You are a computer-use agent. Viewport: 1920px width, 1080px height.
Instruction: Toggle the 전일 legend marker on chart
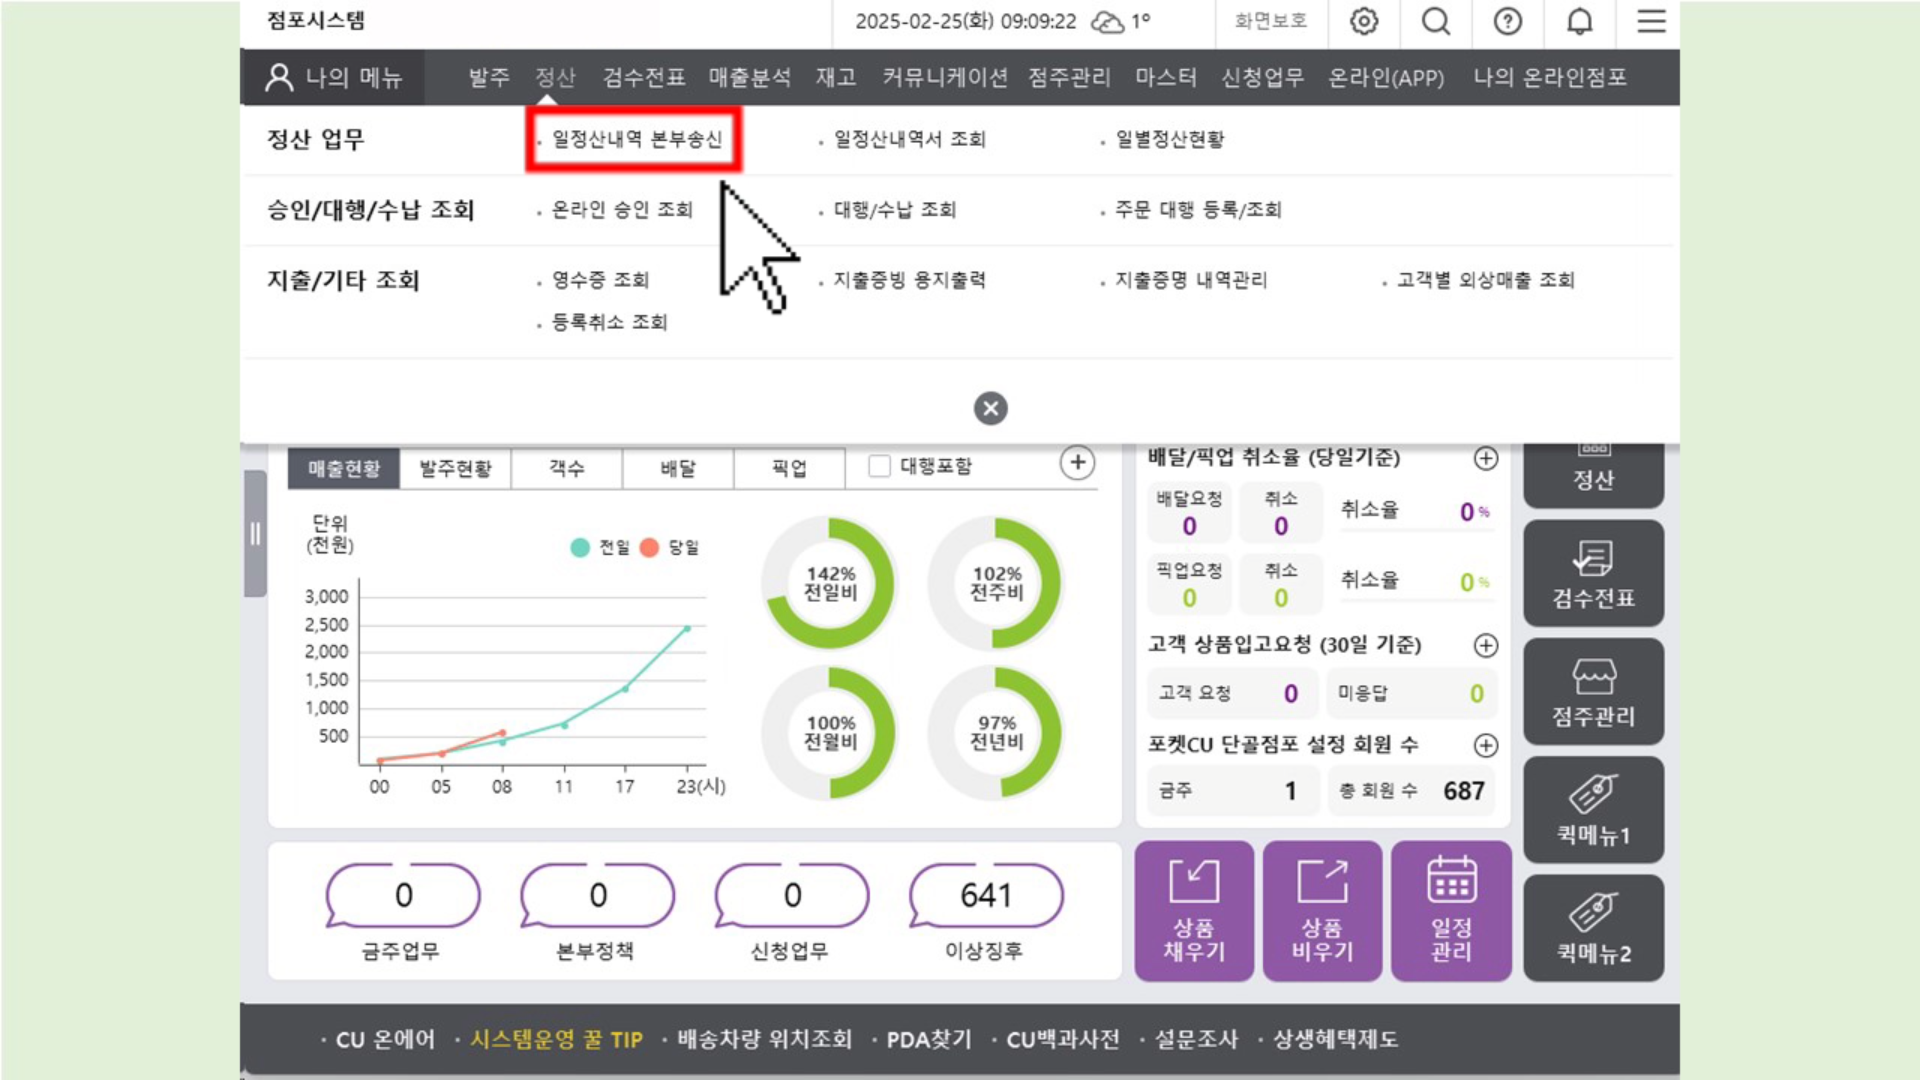580,548
